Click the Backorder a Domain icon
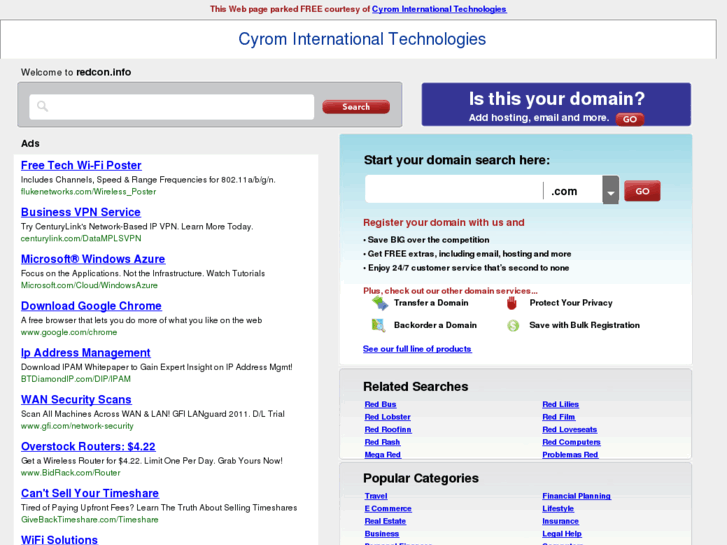Screen dimensions: 727x545 tap(378, 325)
